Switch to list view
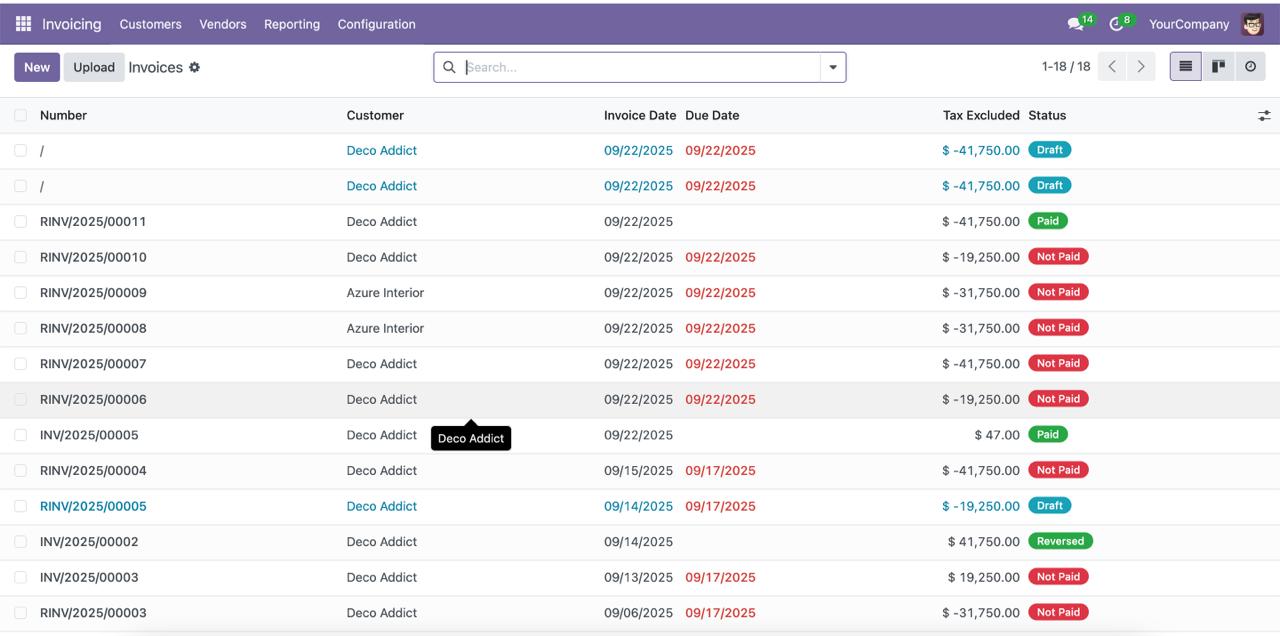Screen dimensions: 1280x636 1186,67
